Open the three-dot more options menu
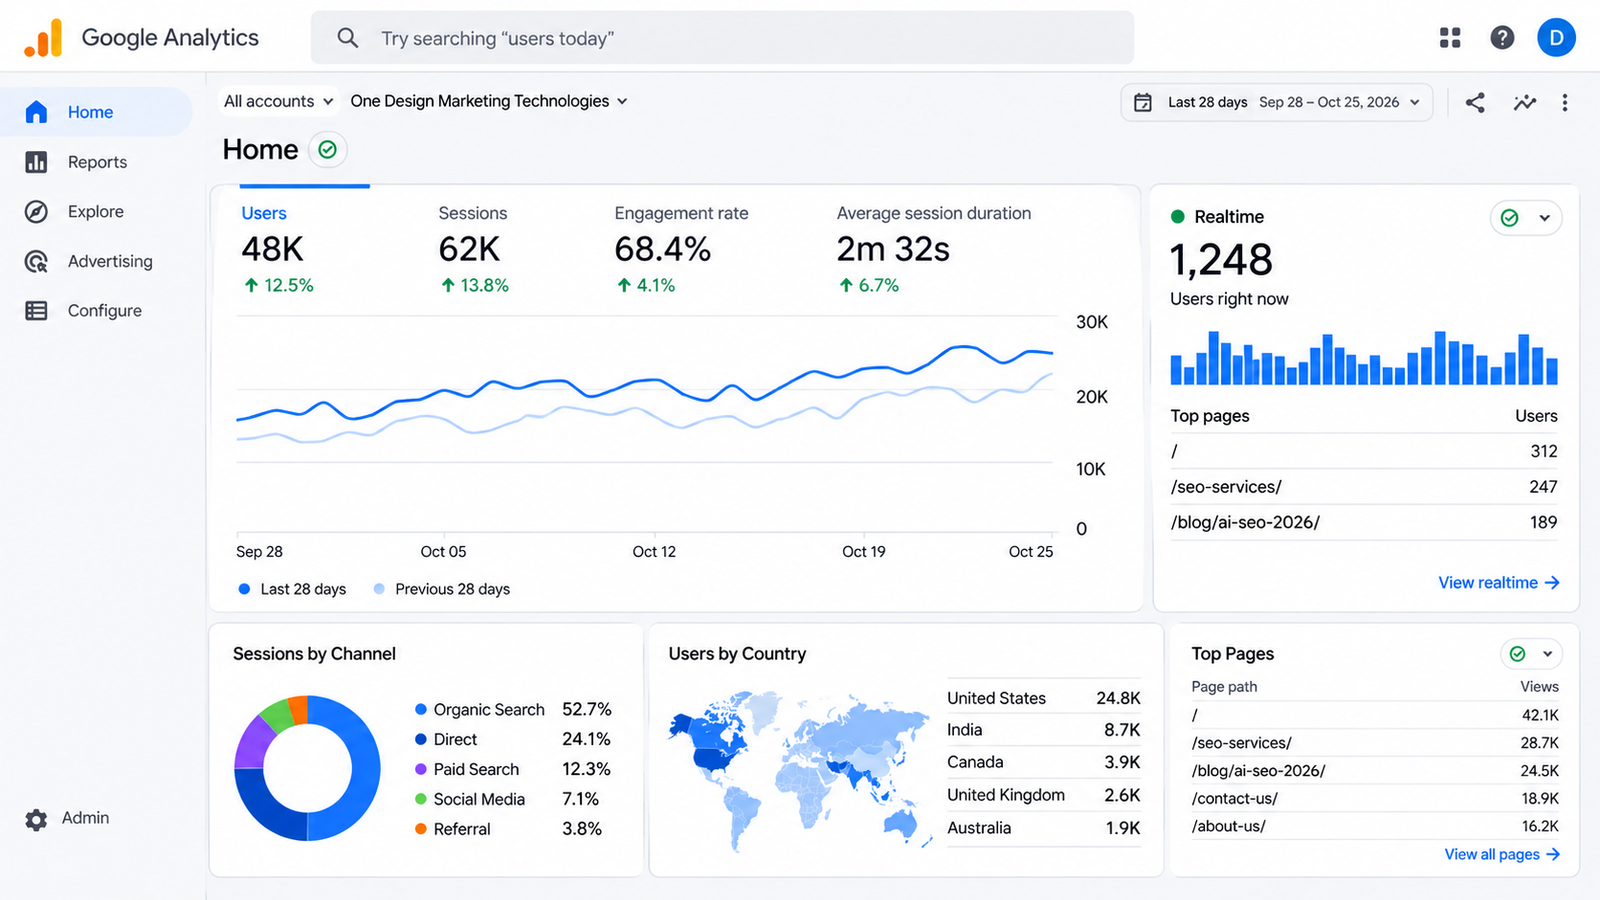The image size is (1600, 900). pyautogui.click(x=1565, y=102)
